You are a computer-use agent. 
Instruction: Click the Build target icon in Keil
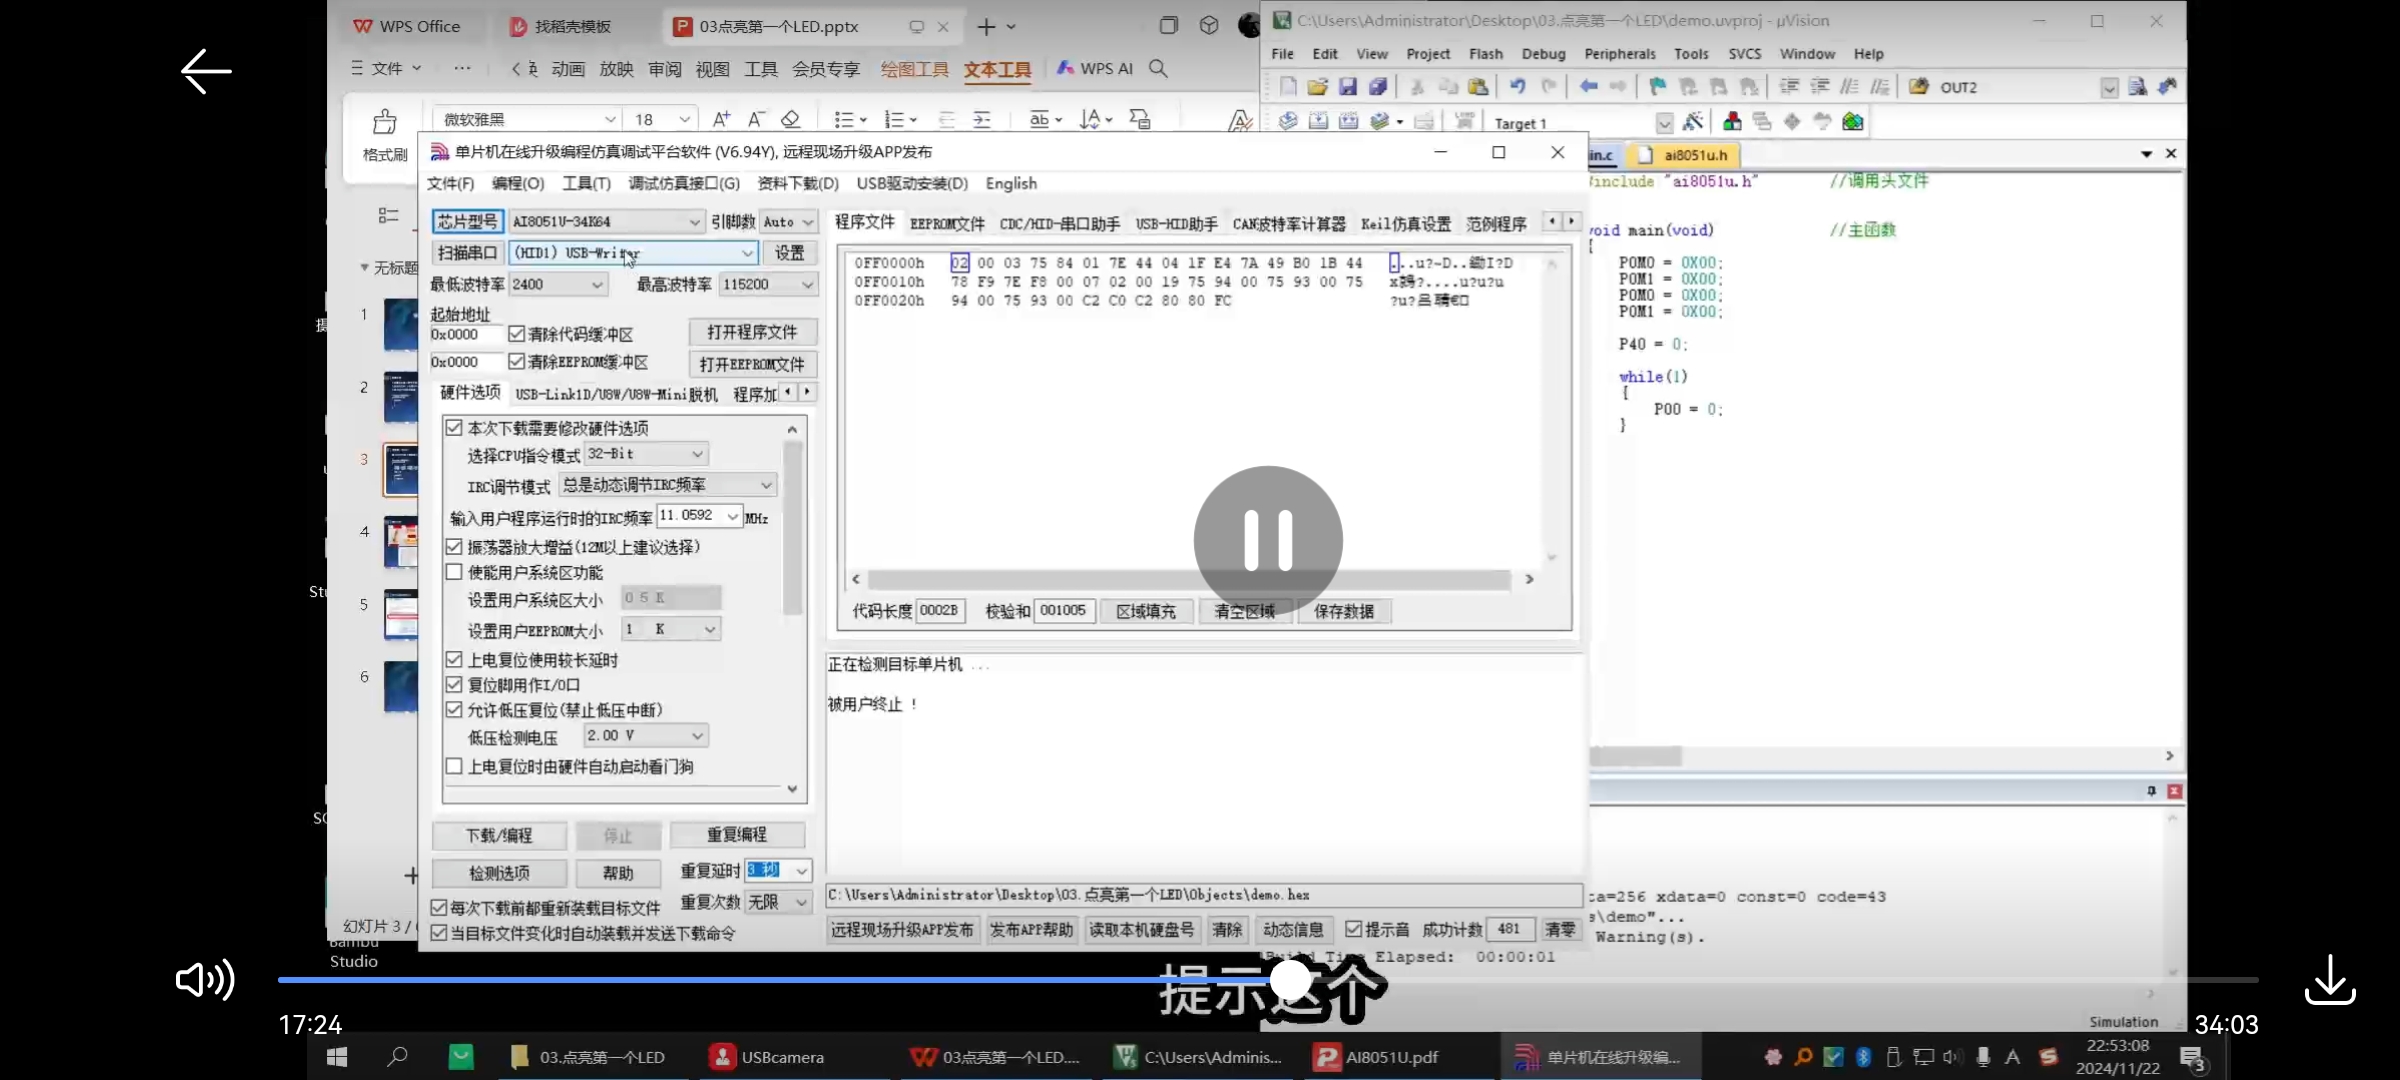click(1318, 121)
